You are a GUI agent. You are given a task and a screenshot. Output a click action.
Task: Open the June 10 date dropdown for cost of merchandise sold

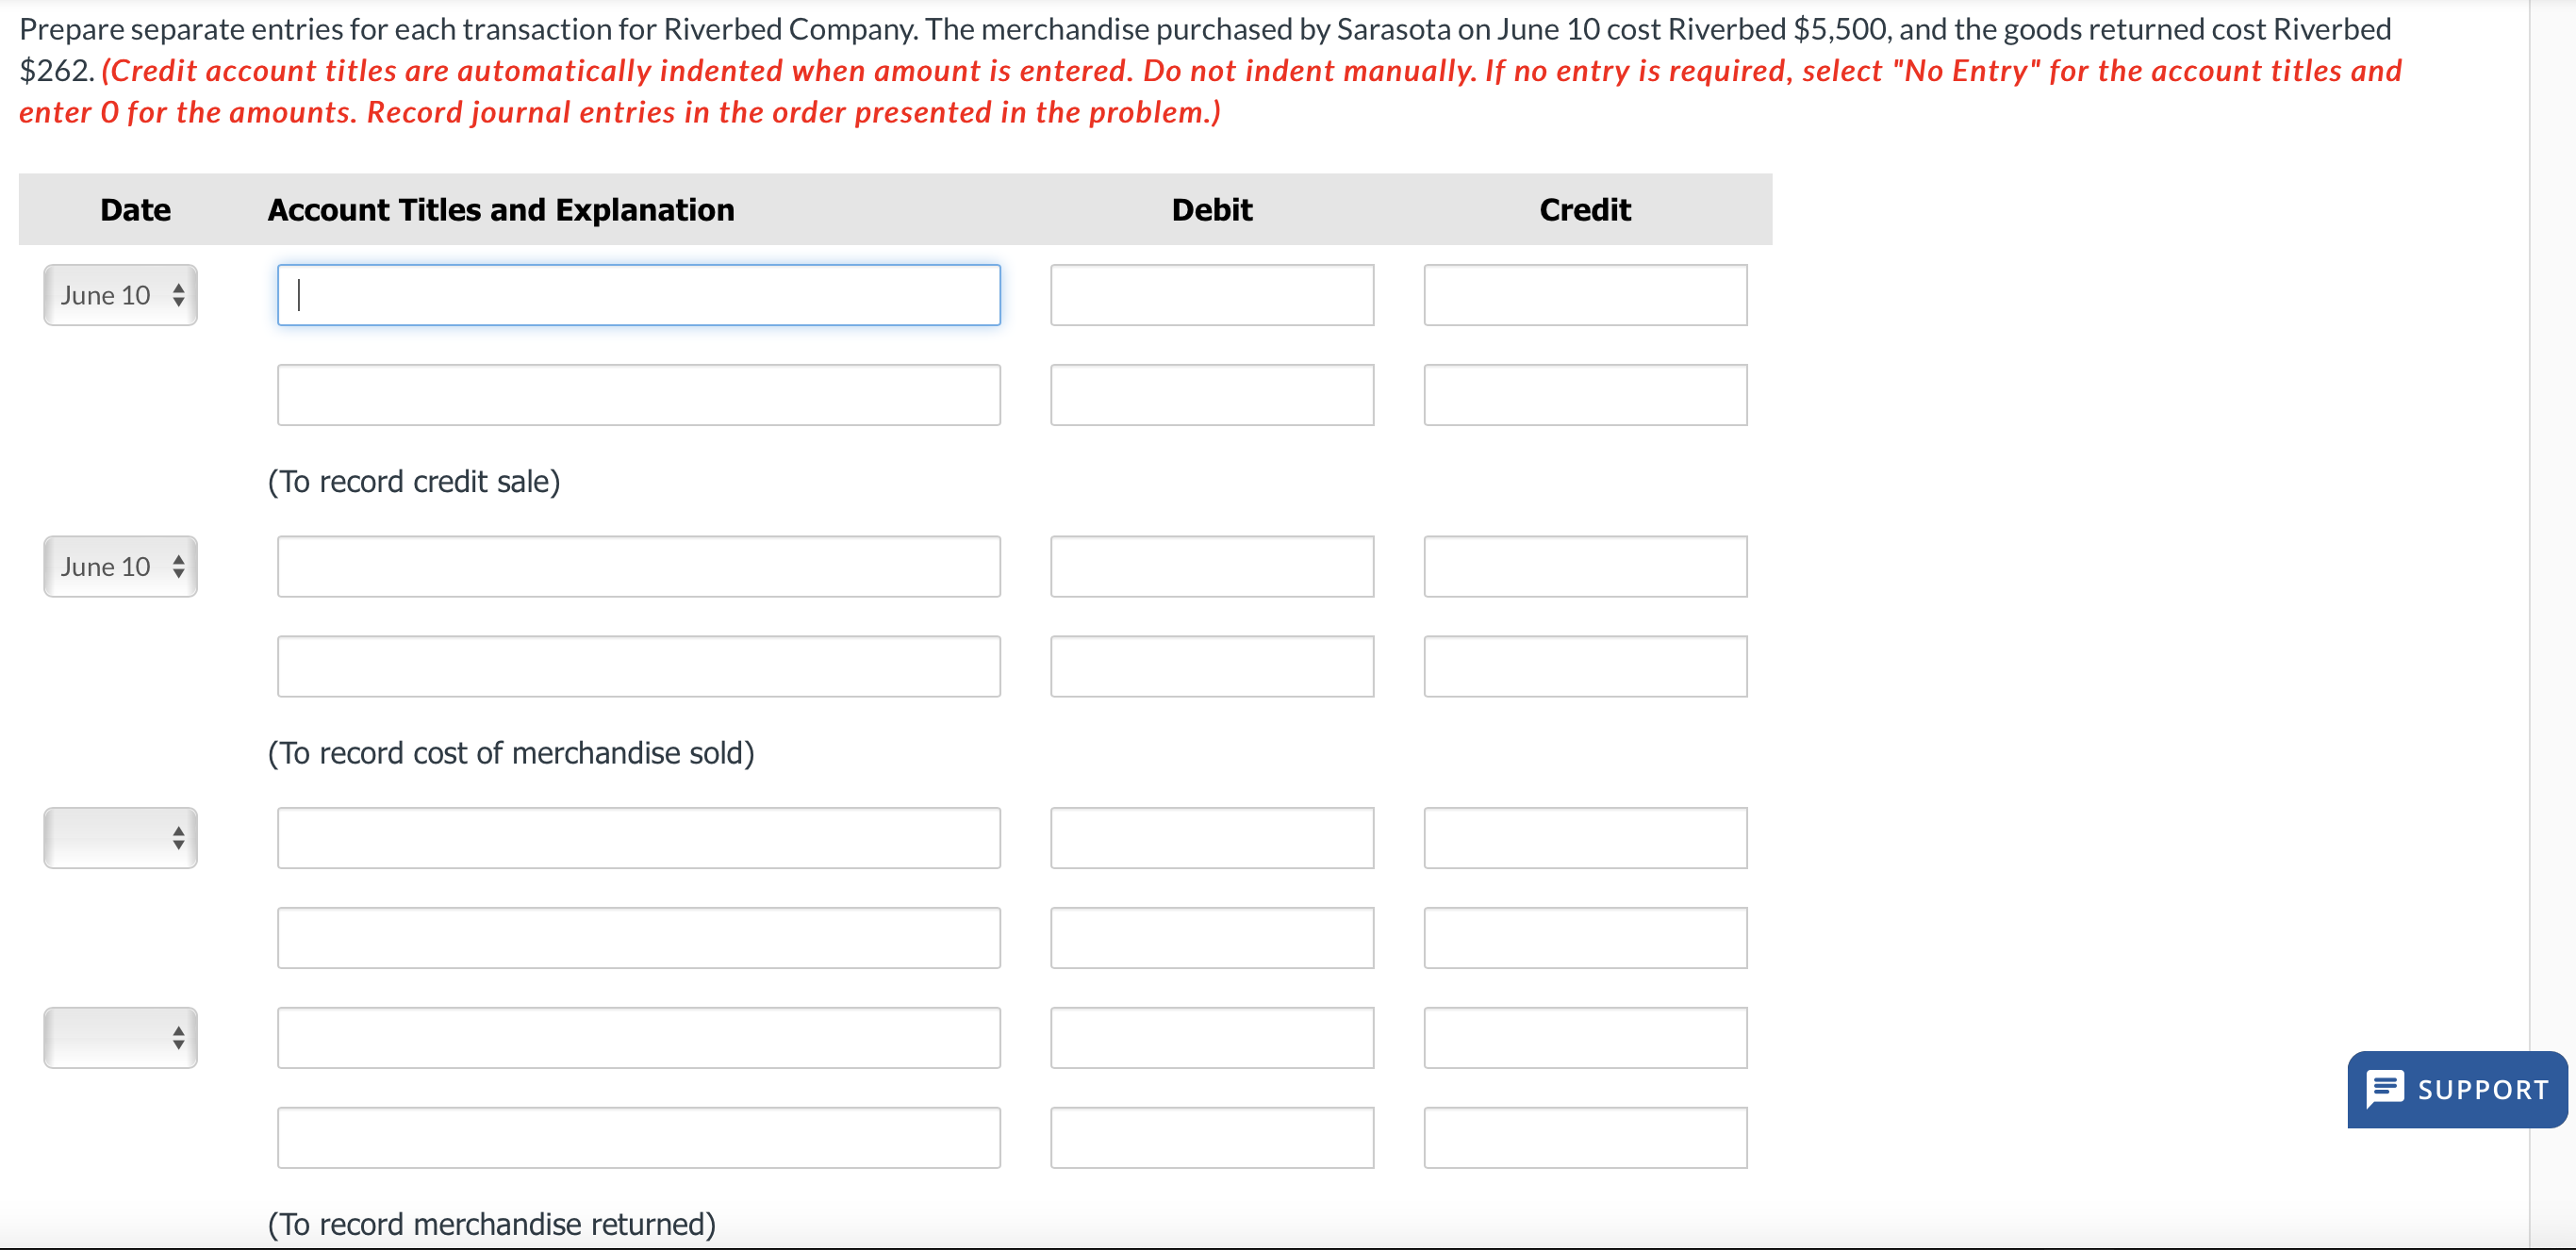[x=120, y=566]
